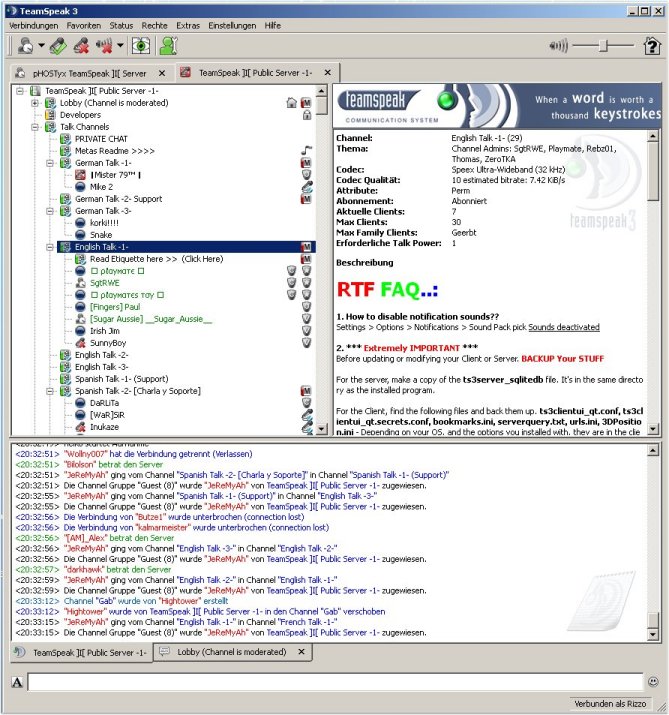Close the Lobby chat tab
The height and width of the screenshot is (715, 669).
click(x=301, y=652)
